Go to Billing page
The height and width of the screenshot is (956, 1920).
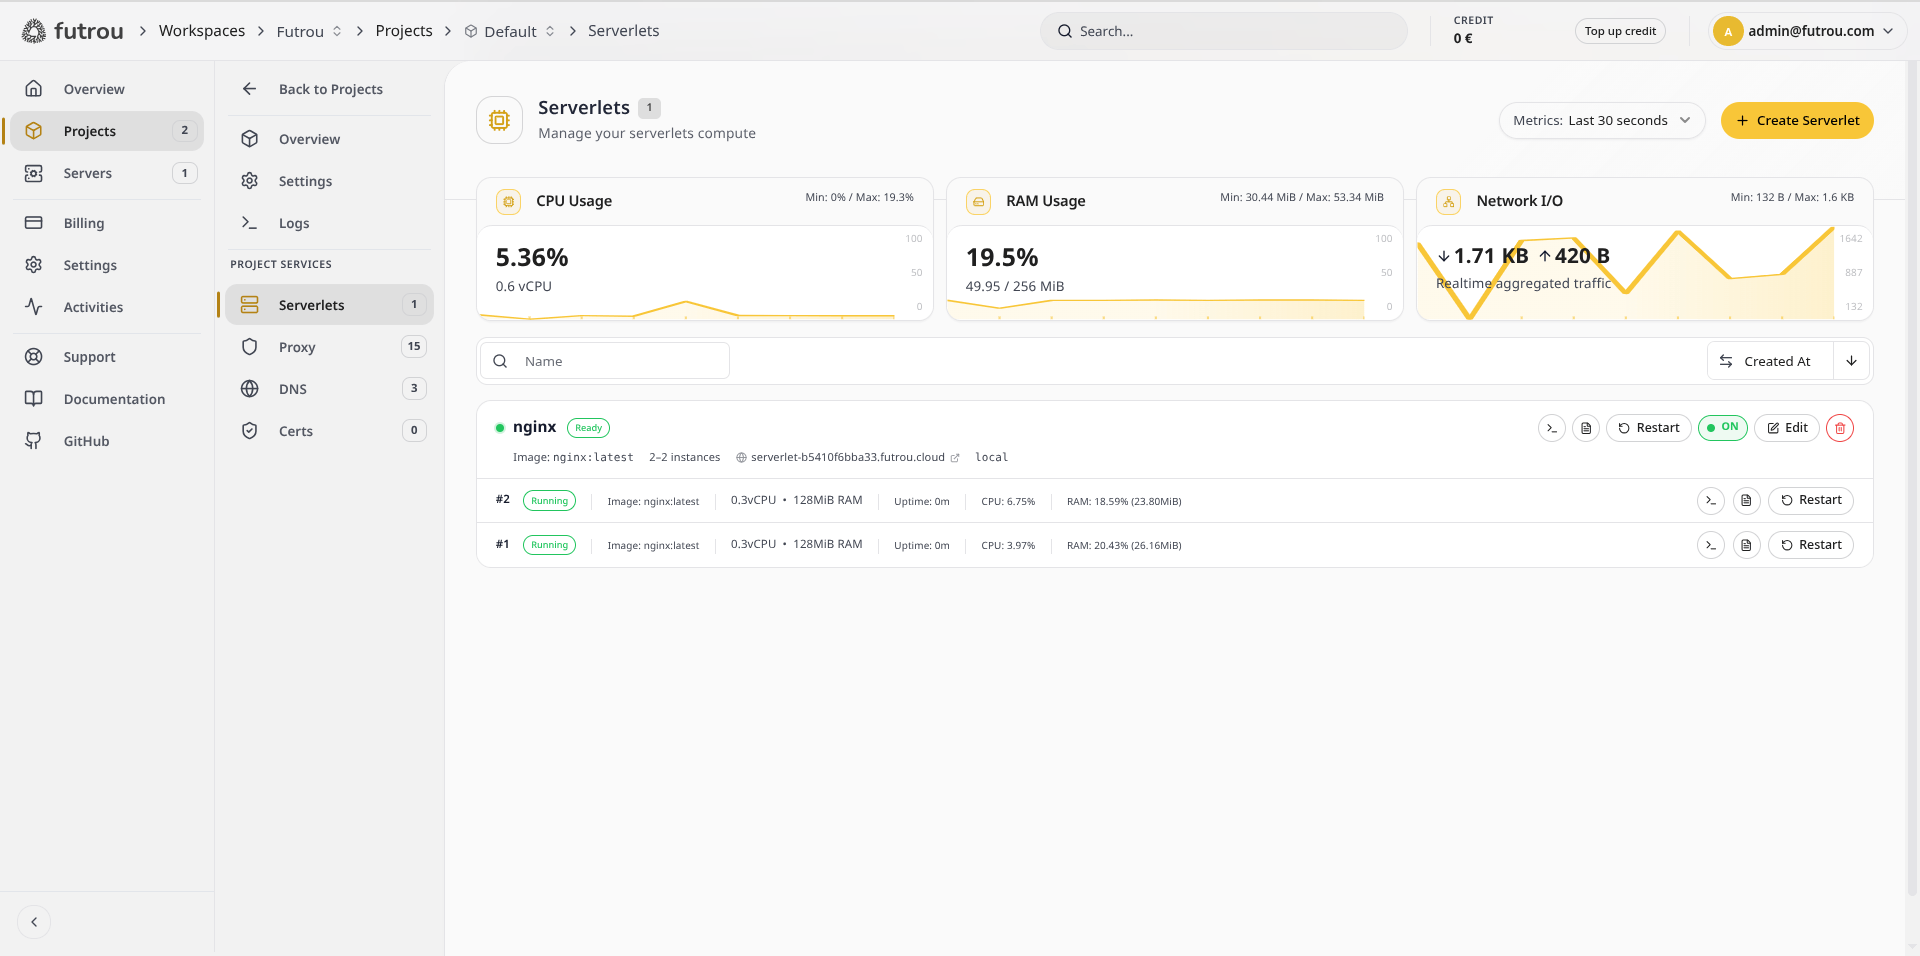click(106, 223)
